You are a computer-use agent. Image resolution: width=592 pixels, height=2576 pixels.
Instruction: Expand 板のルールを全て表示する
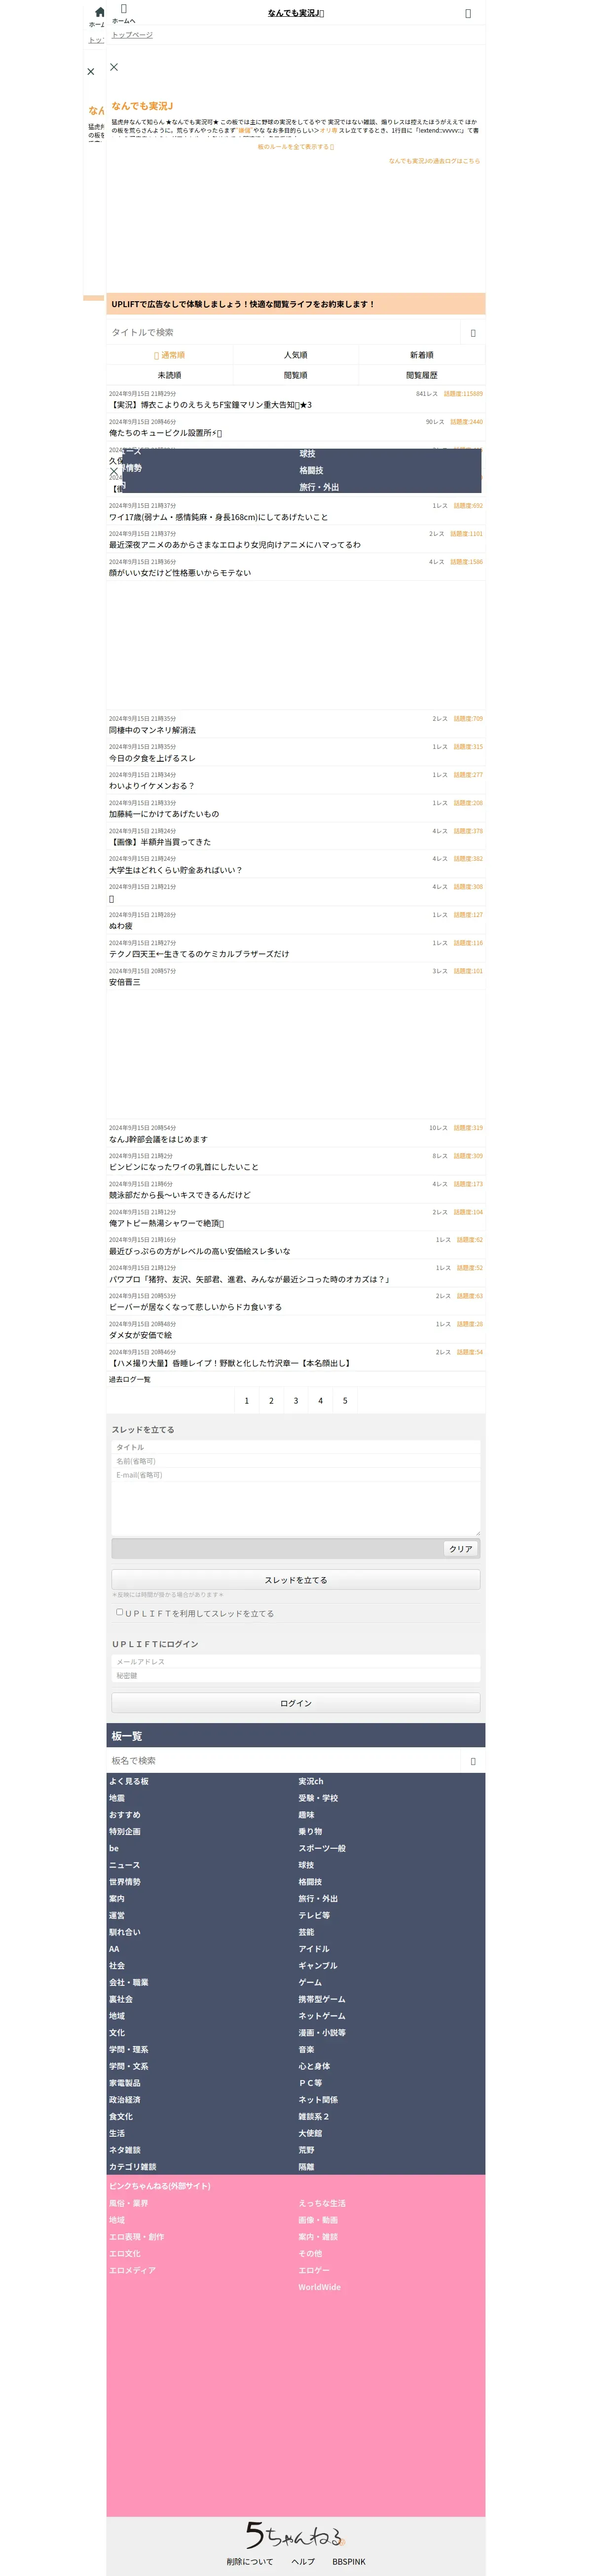(295, 147)
